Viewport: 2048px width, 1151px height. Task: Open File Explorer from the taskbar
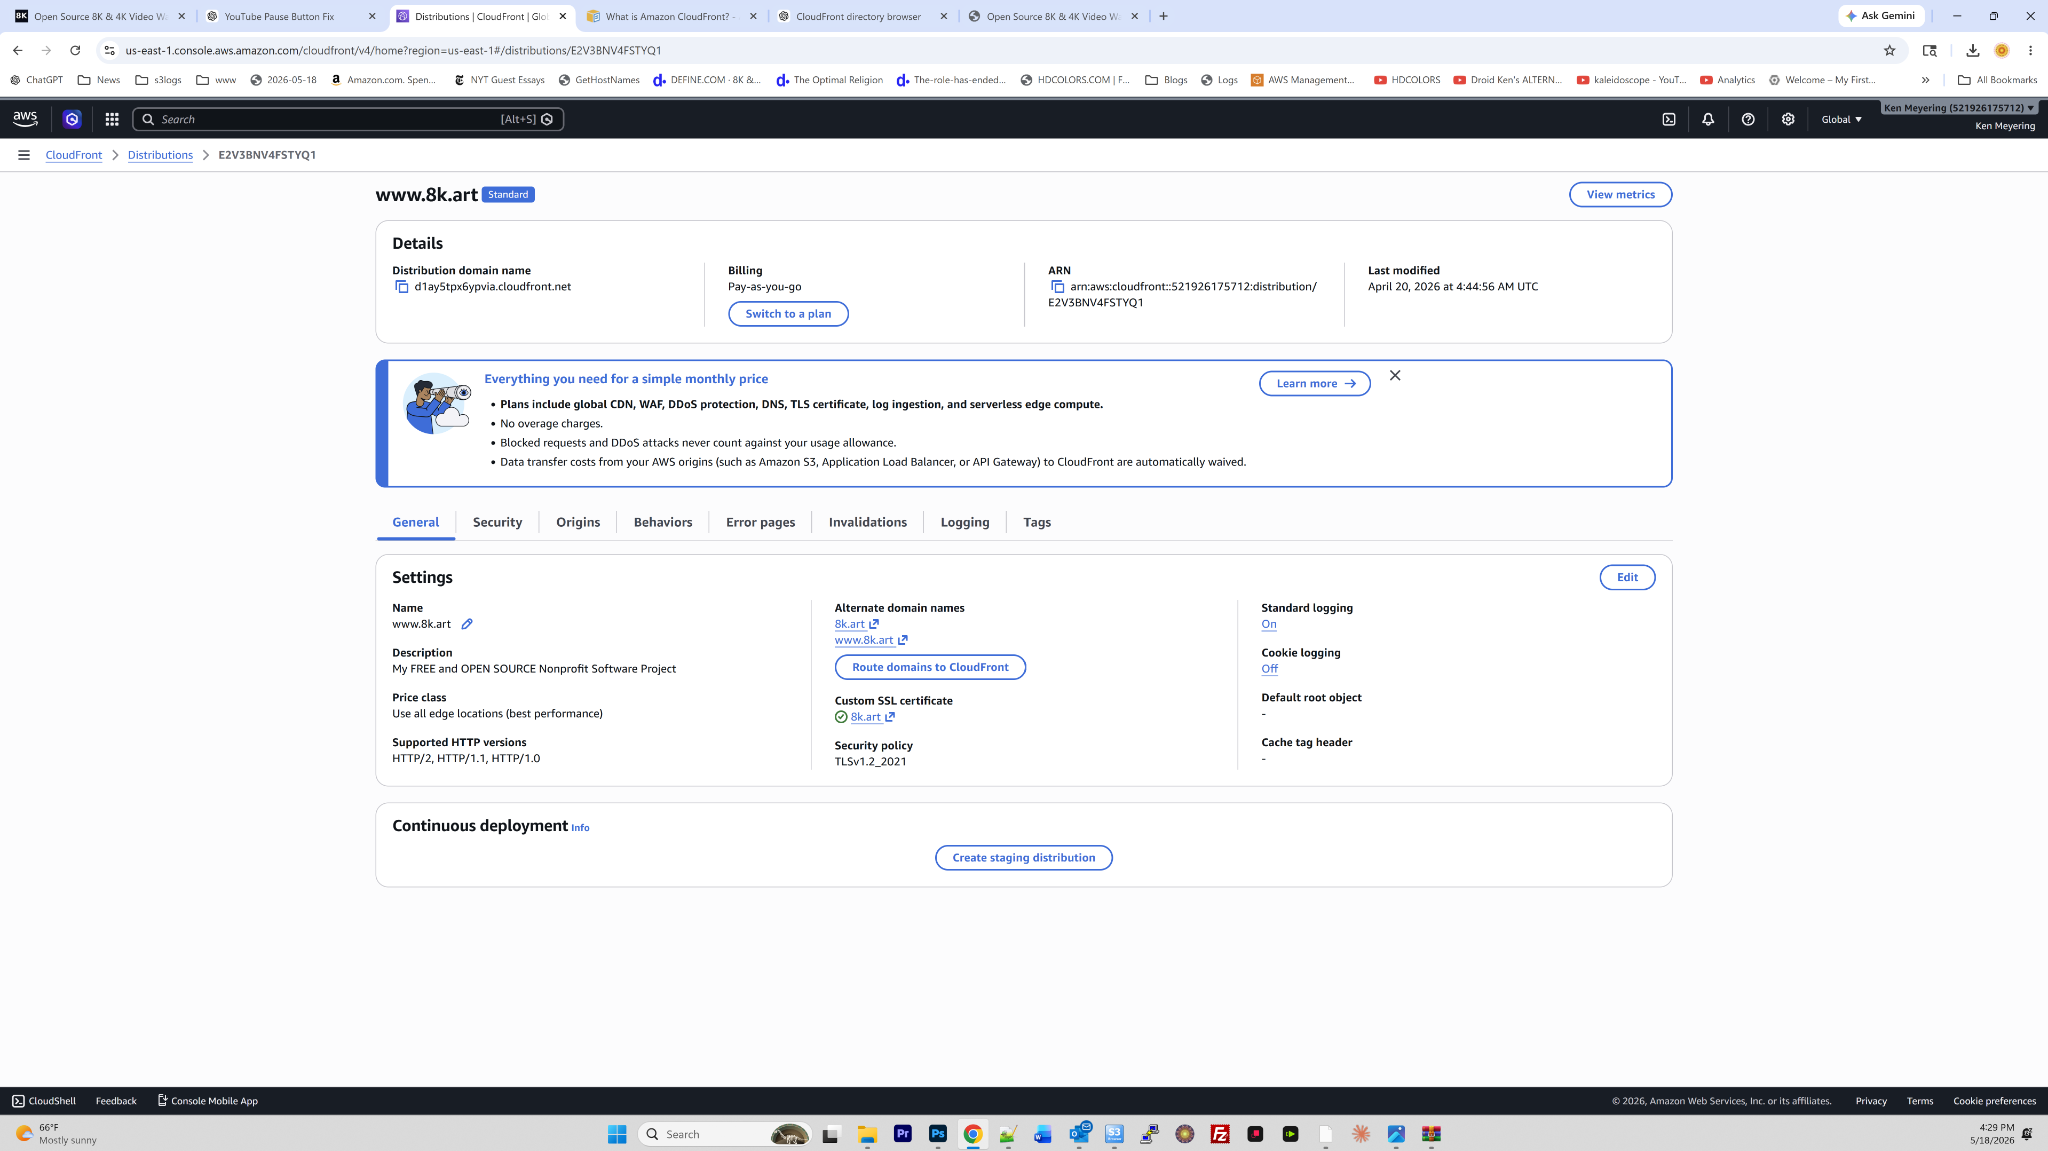click(867, 1134)
